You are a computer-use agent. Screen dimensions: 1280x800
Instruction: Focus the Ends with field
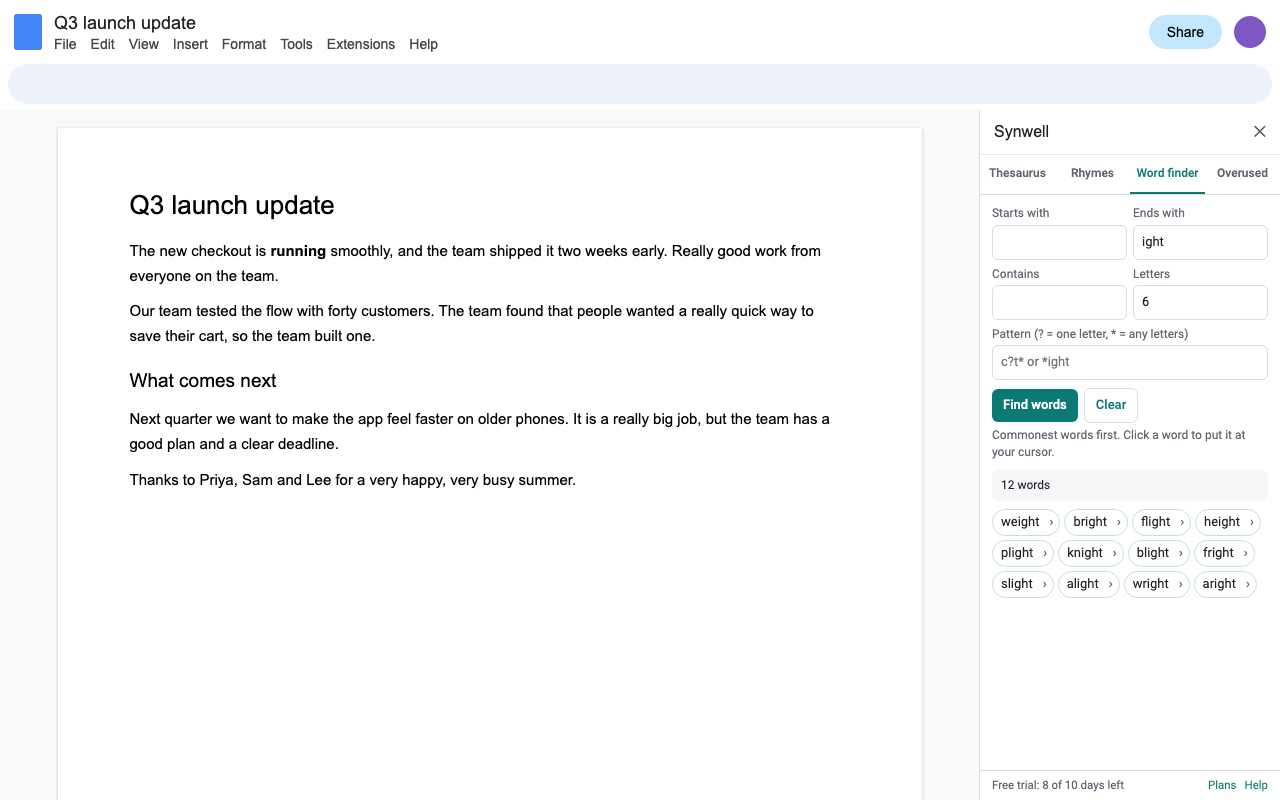pos(1200,242)
